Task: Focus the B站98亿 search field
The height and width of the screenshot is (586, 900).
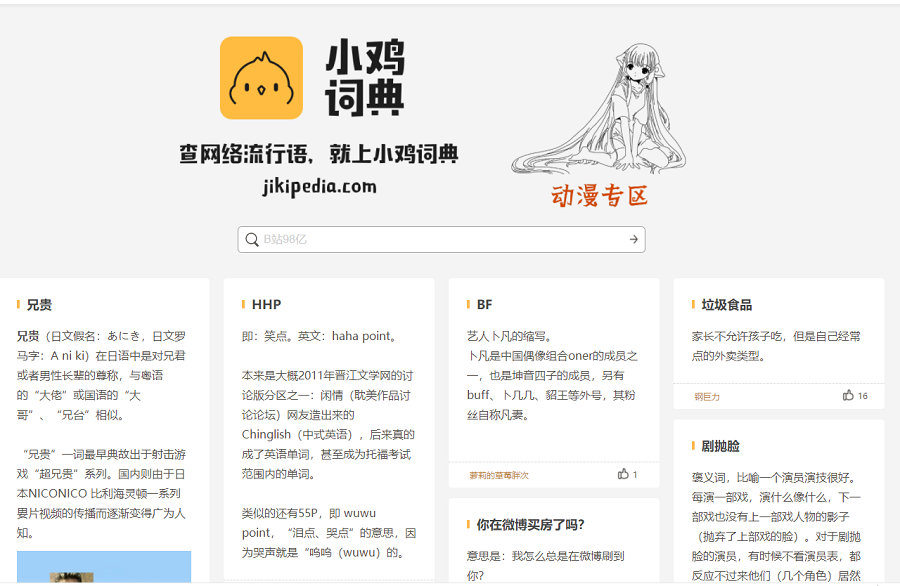Action: click(441, 239)
